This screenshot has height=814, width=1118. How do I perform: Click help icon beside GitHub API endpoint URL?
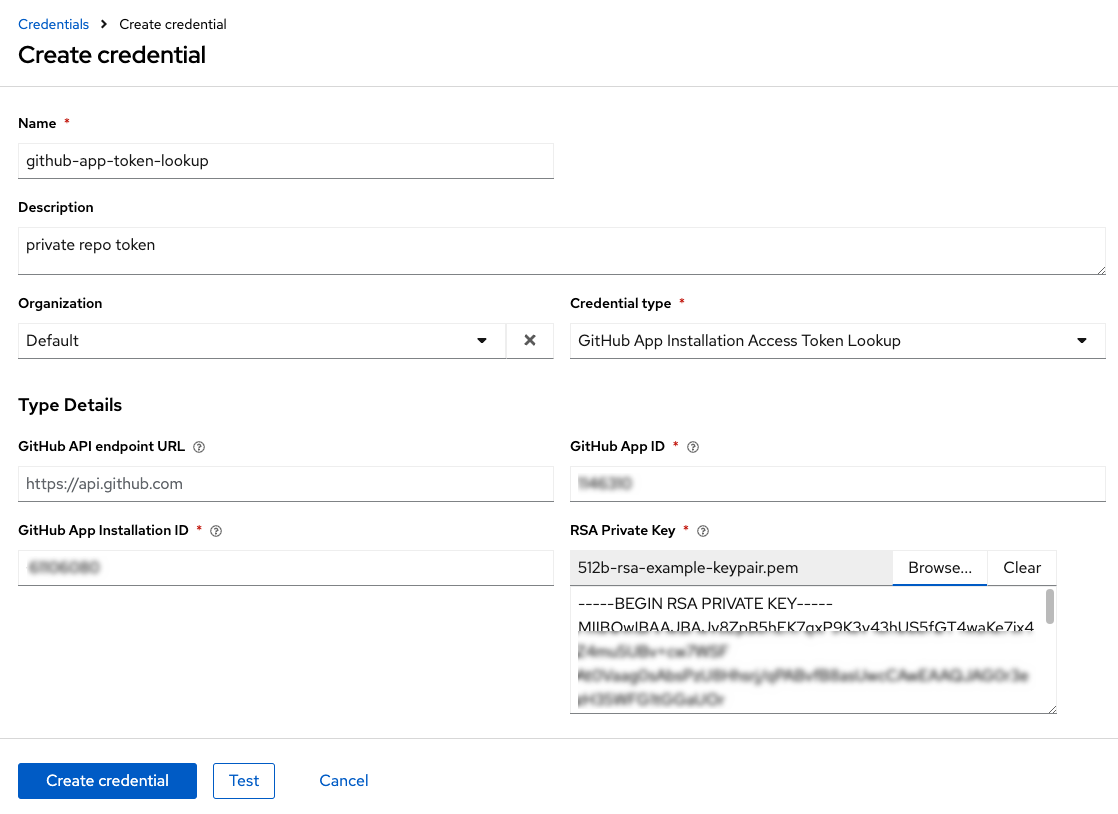(199, 447)
